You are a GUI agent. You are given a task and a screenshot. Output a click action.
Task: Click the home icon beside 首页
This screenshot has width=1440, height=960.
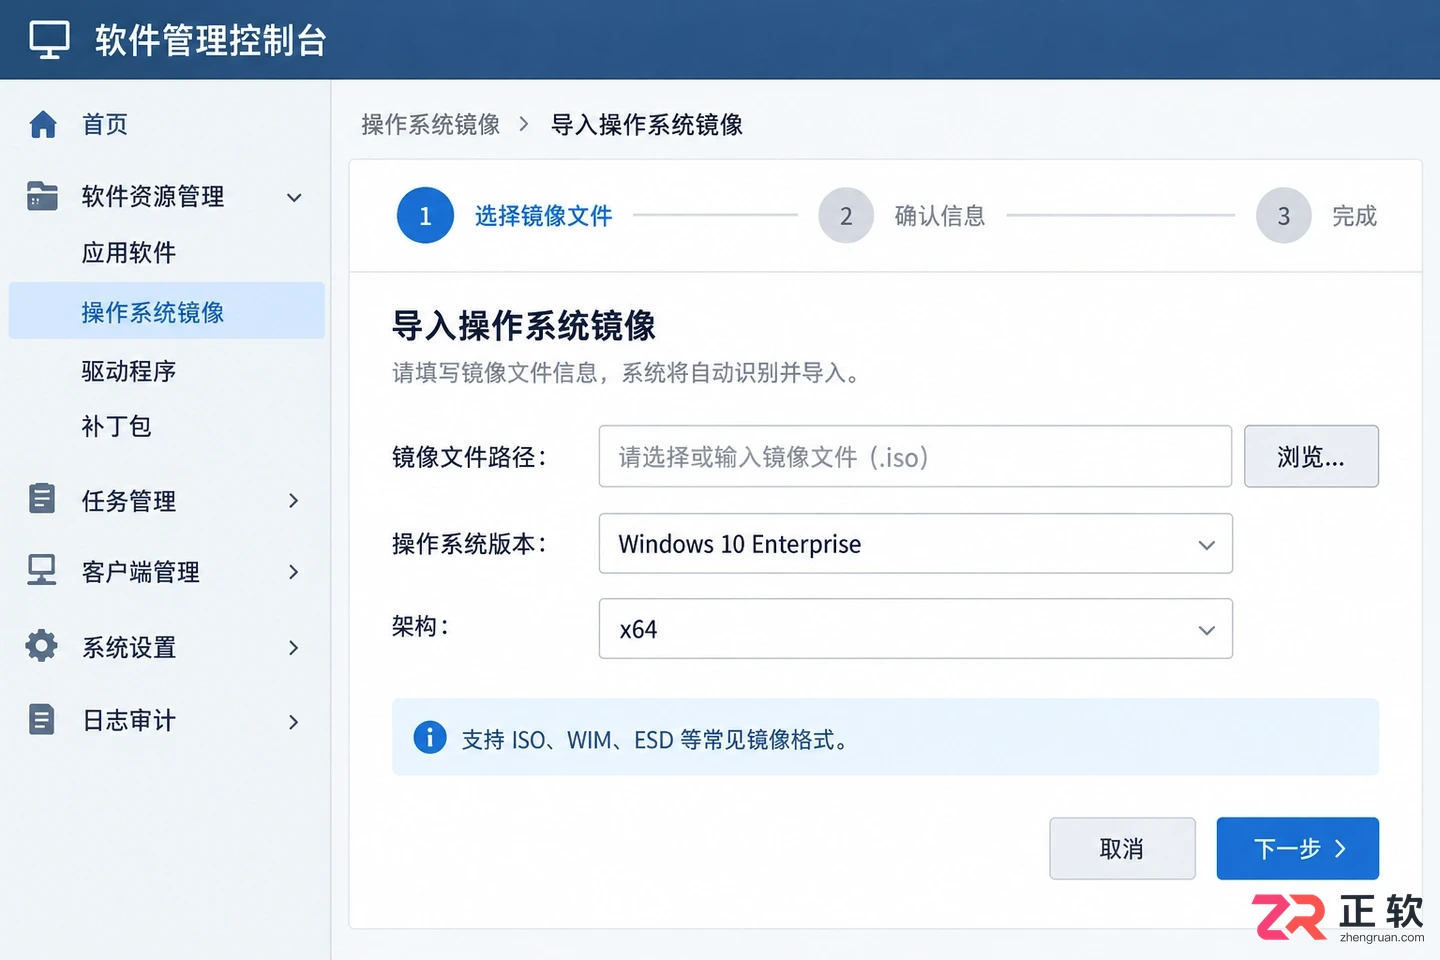[43, 124]
